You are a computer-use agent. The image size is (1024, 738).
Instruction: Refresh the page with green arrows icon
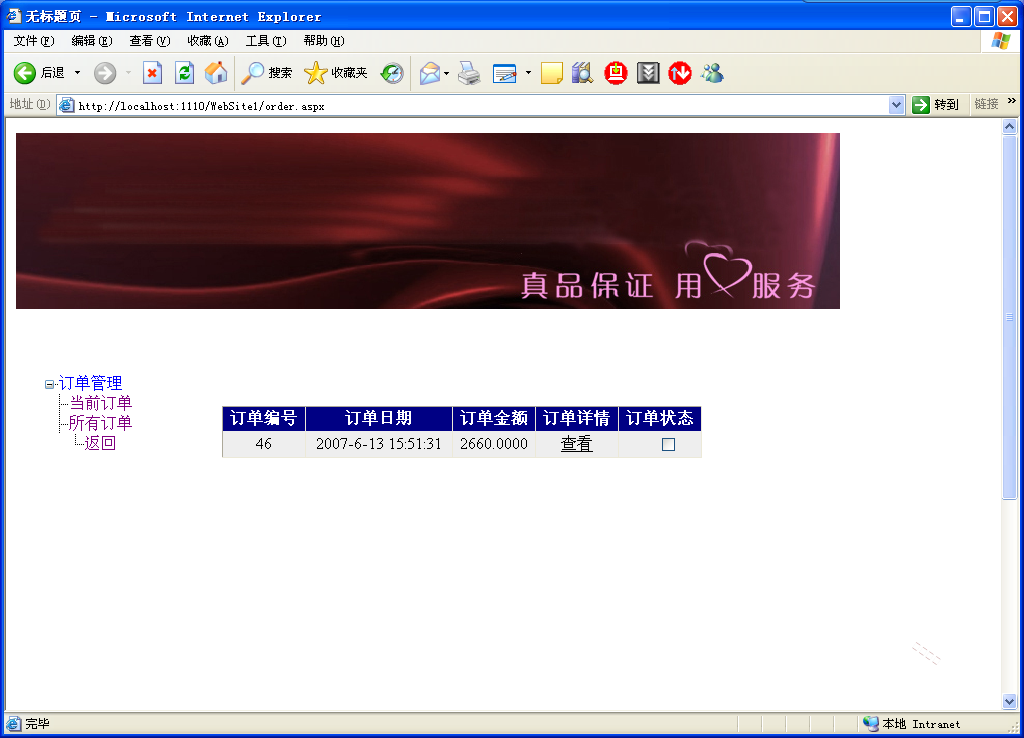click(185, 72)
